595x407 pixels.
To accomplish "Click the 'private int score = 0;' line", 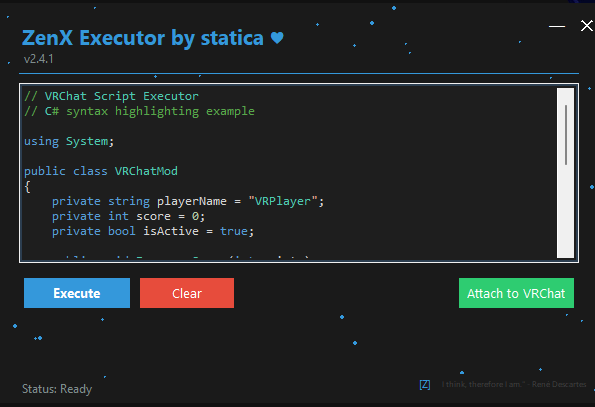I will pyautogui.click(x=128, y=216).
